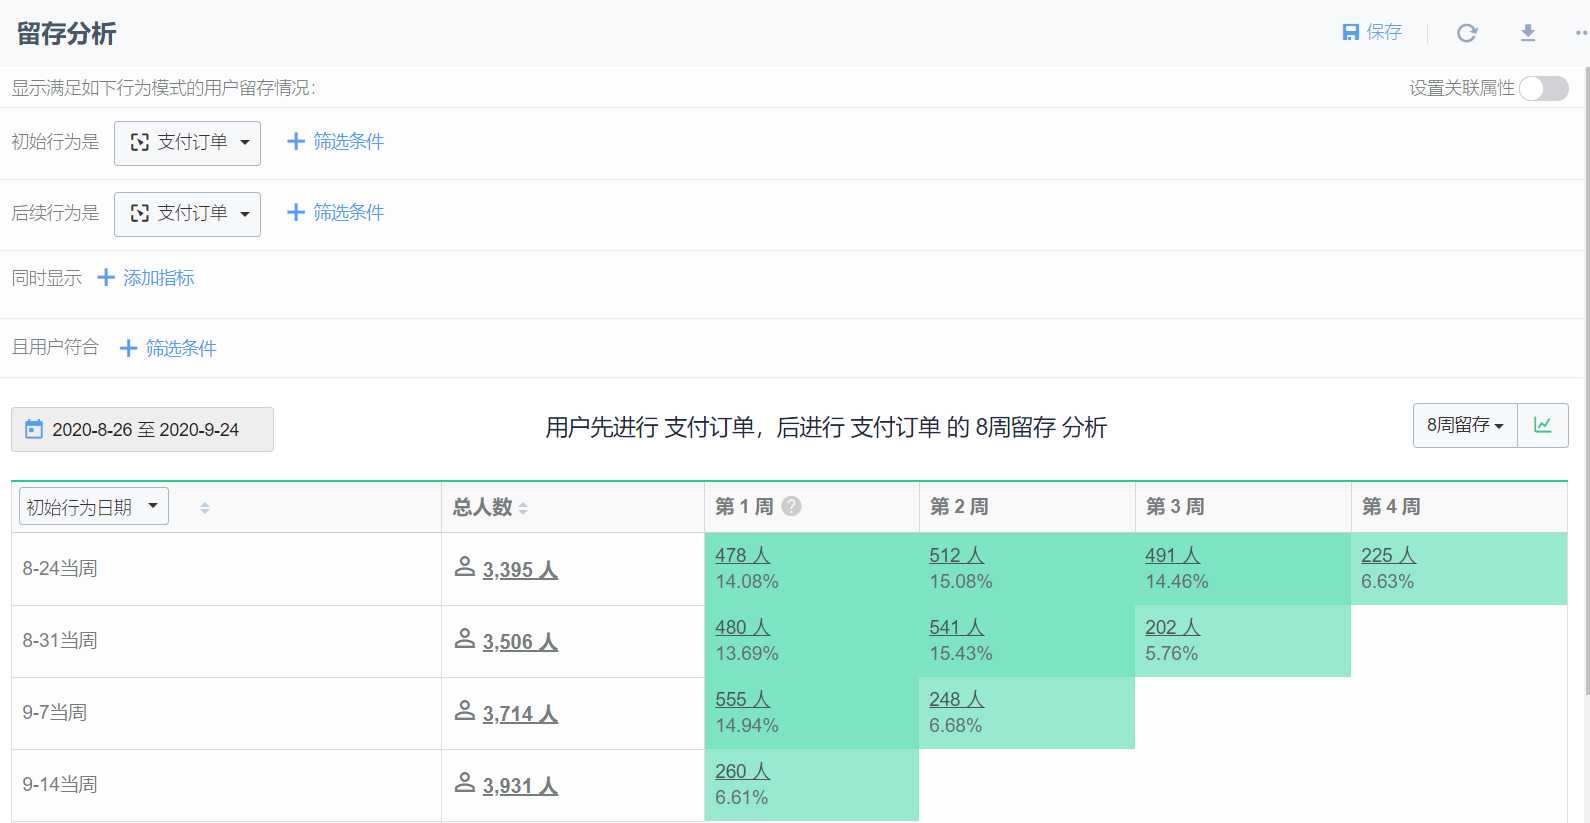View the 541 人 retained users

tap(956, 627)
